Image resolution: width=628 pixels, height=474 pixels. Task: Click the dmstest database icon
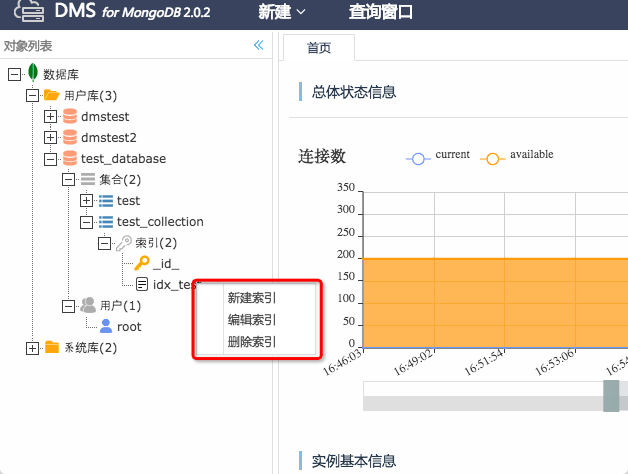tap(69, 116)
